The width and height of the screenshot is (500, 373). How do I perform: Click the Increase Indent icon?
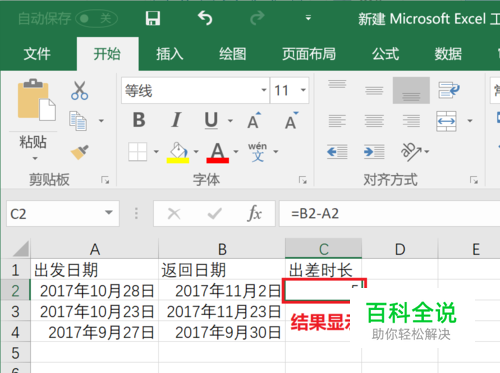coord(374,152)
